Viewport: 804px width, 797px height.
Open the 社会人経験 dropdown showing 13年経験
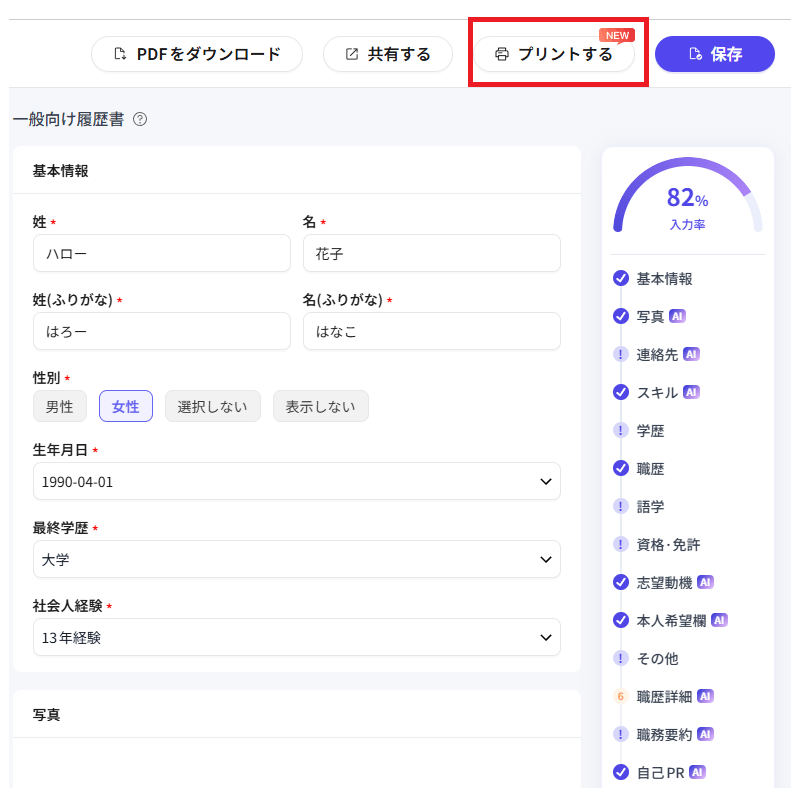point(297,637)
